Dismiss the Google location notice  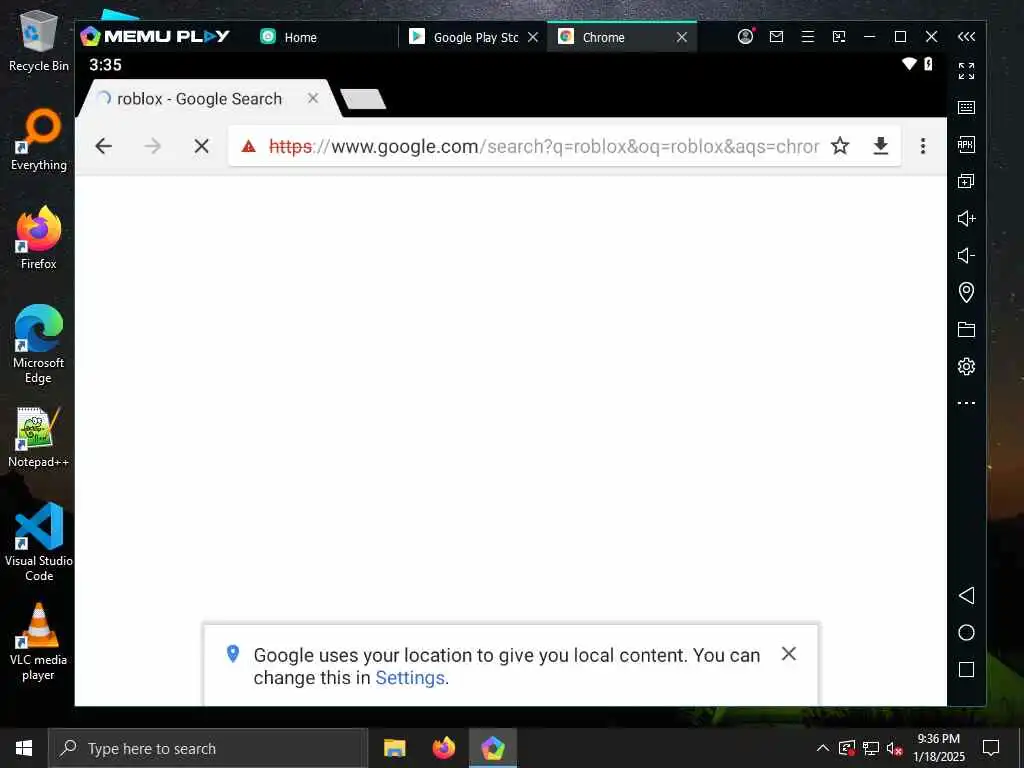click(x=788, y=654)
